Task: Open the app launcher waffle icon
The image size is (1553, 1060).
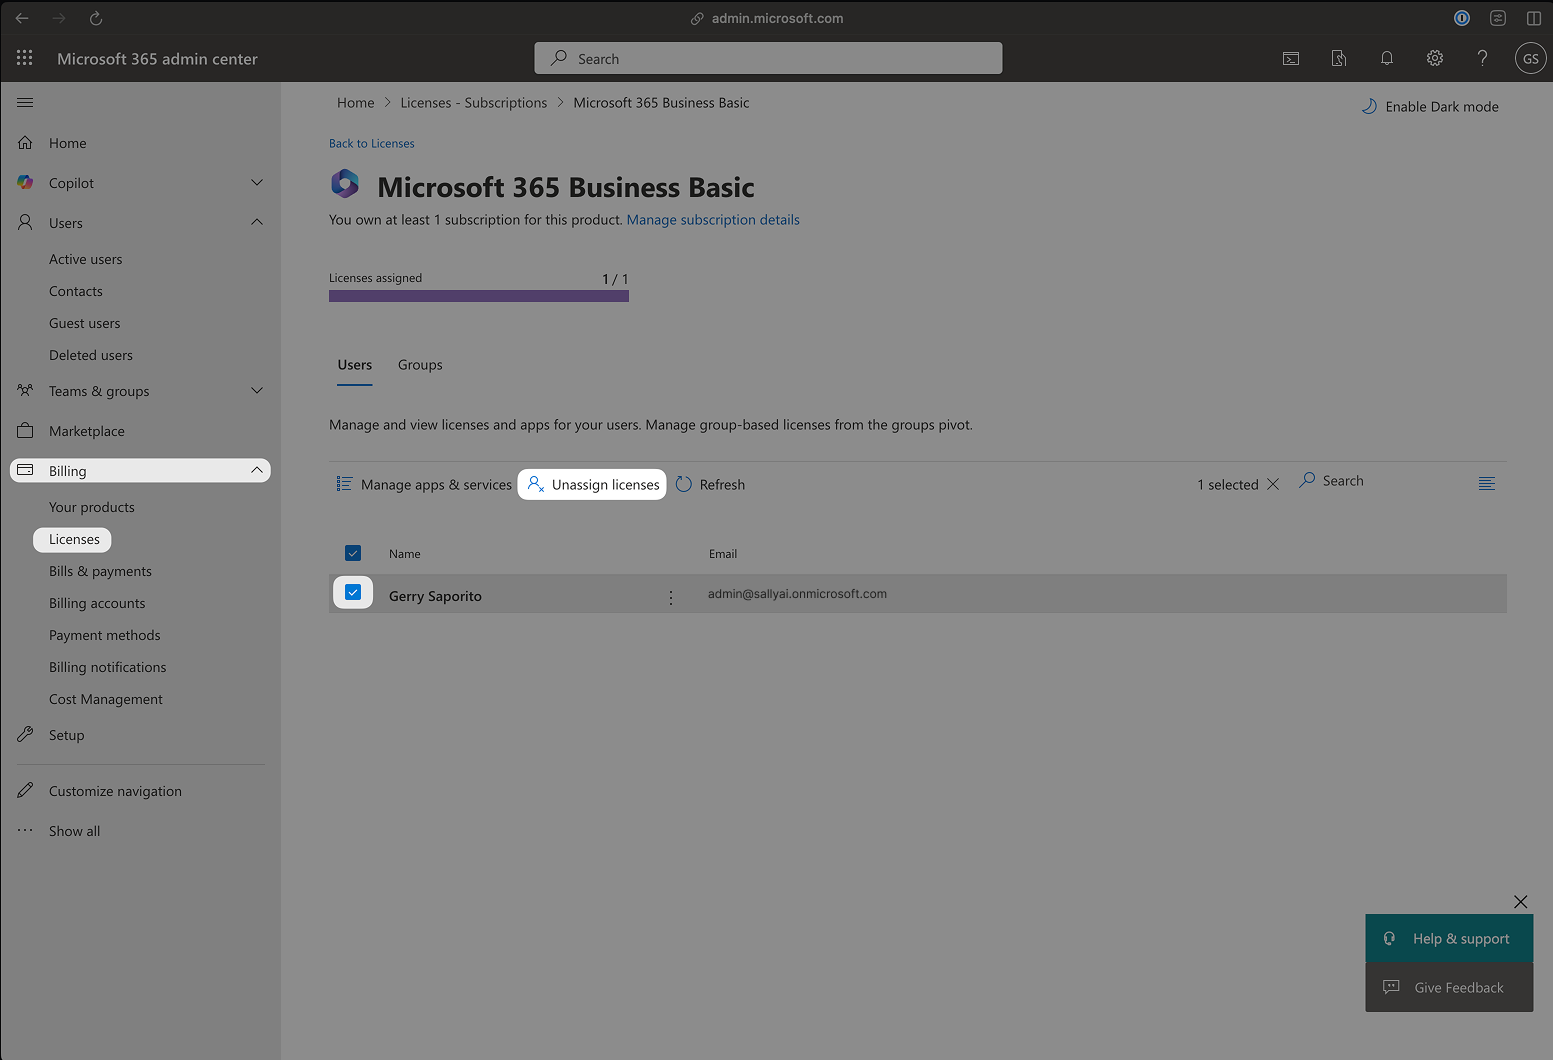Action: (24, 58)
